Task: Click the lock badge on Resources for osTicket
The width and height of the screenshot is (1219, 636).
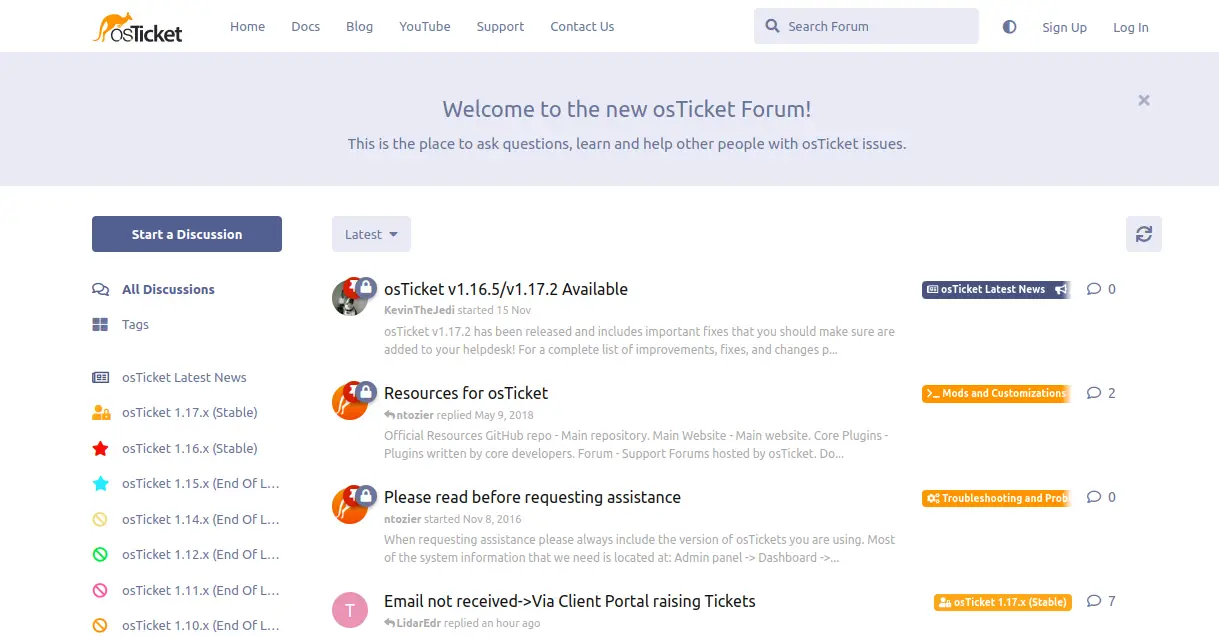Action: (x=367, y=391)
